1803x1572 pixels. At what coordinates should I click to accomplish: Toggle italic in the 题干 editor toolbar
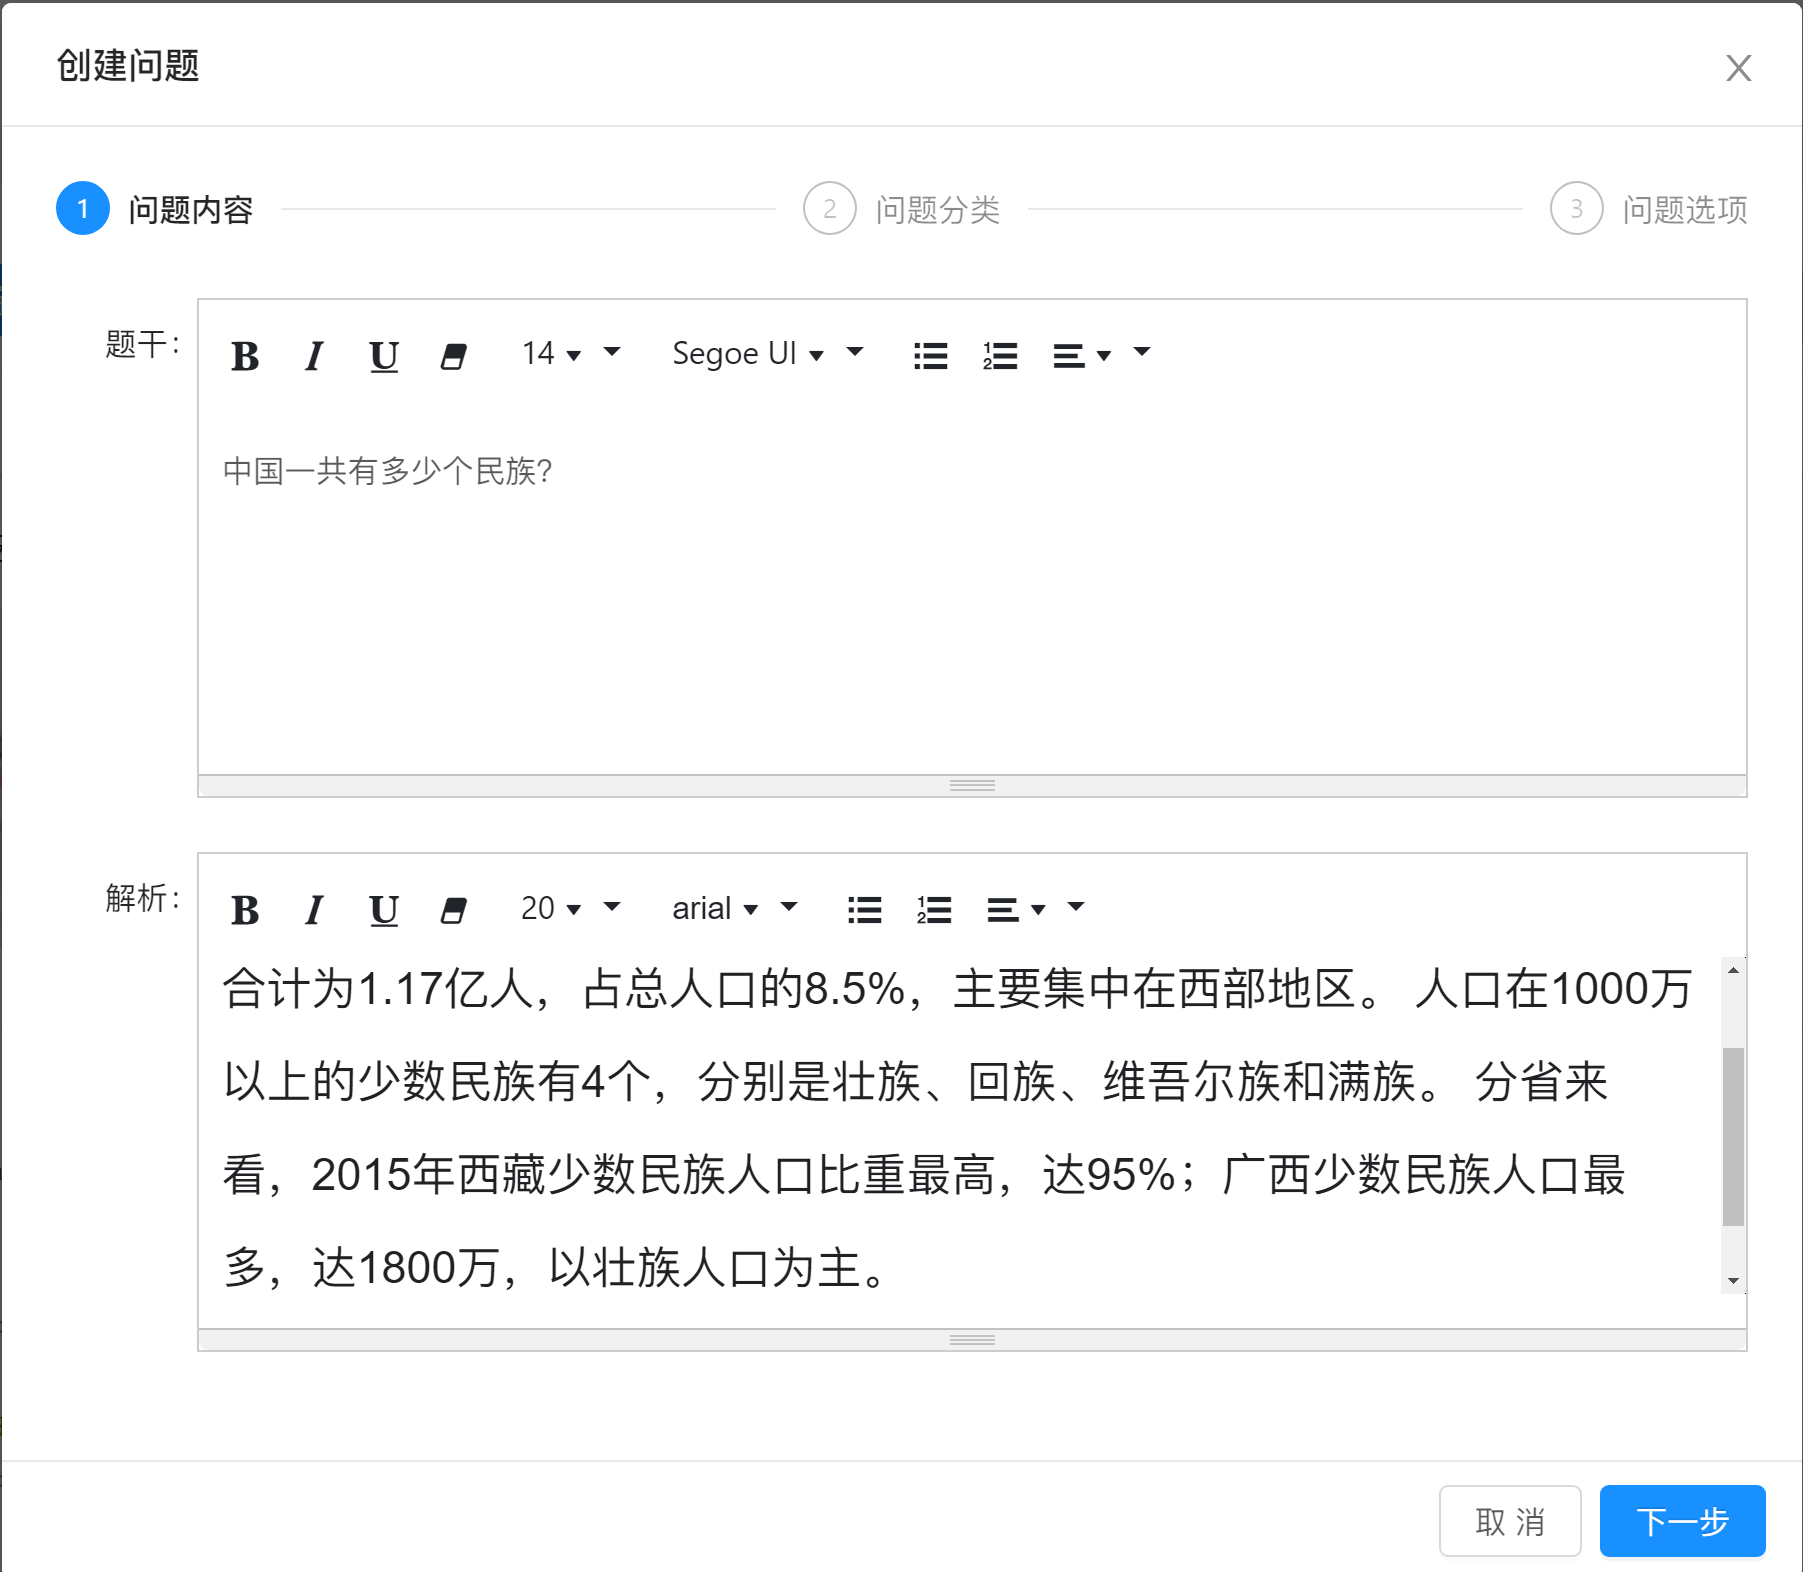[x=314, y=356]
